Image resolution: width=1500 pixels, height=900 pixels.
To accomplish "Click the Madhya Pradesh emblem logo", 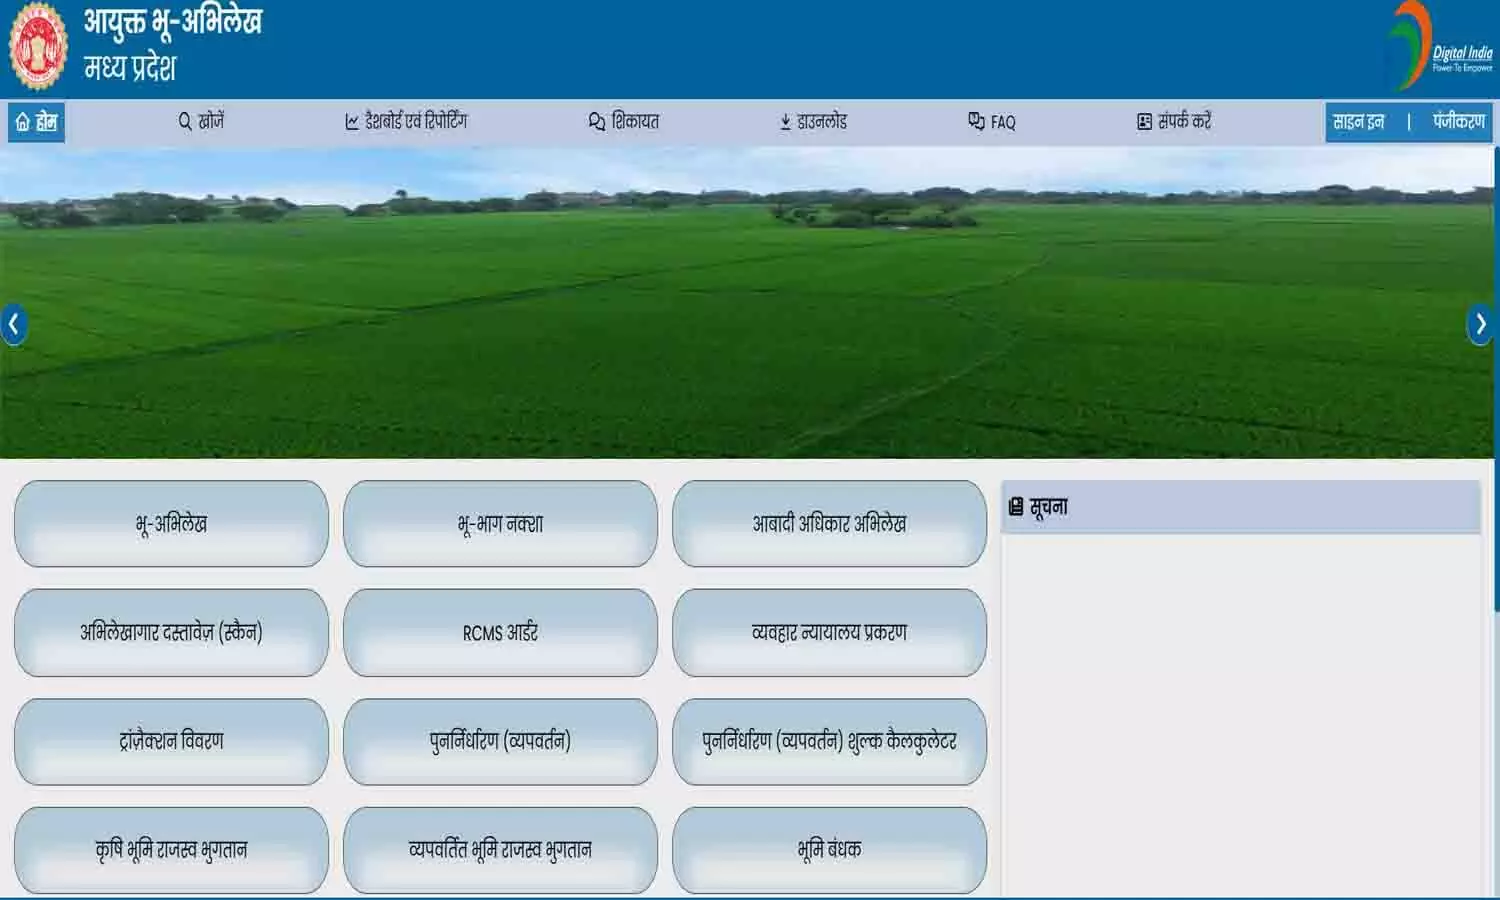I will [x=36, y=44].
